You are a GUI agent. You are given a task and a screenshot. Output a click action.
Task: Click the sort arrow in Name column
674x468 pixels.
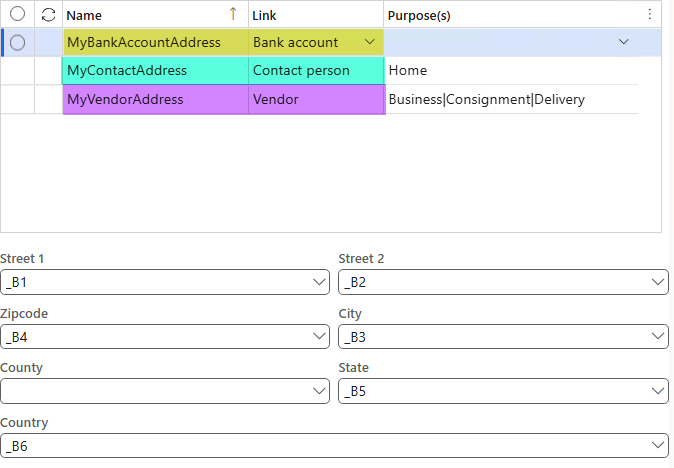(233, 14)
